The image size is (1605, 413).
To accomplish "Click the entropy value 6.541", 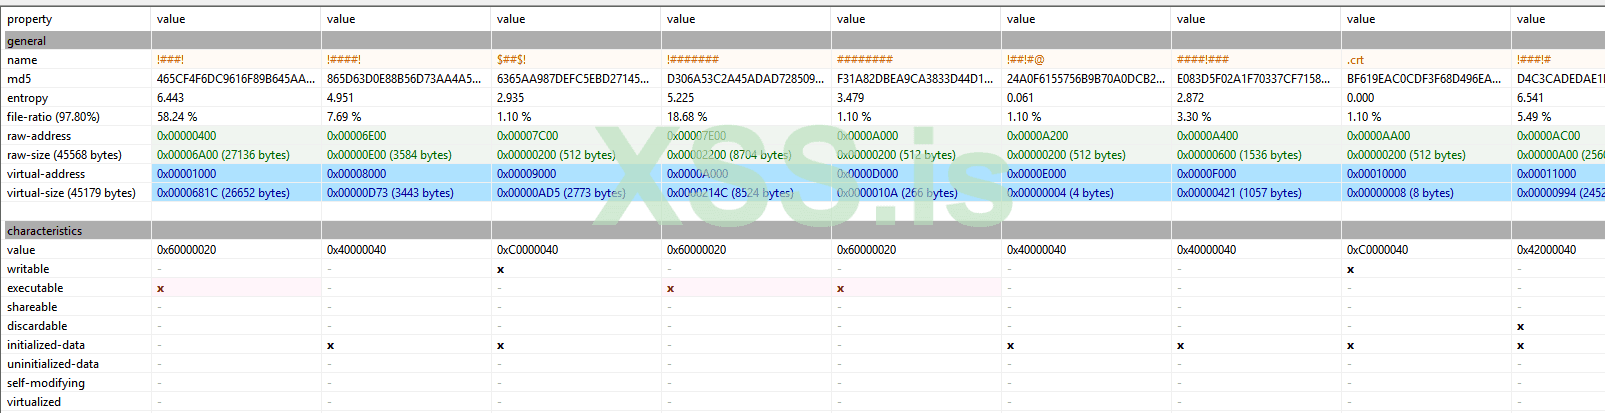I will (1531, 98).
